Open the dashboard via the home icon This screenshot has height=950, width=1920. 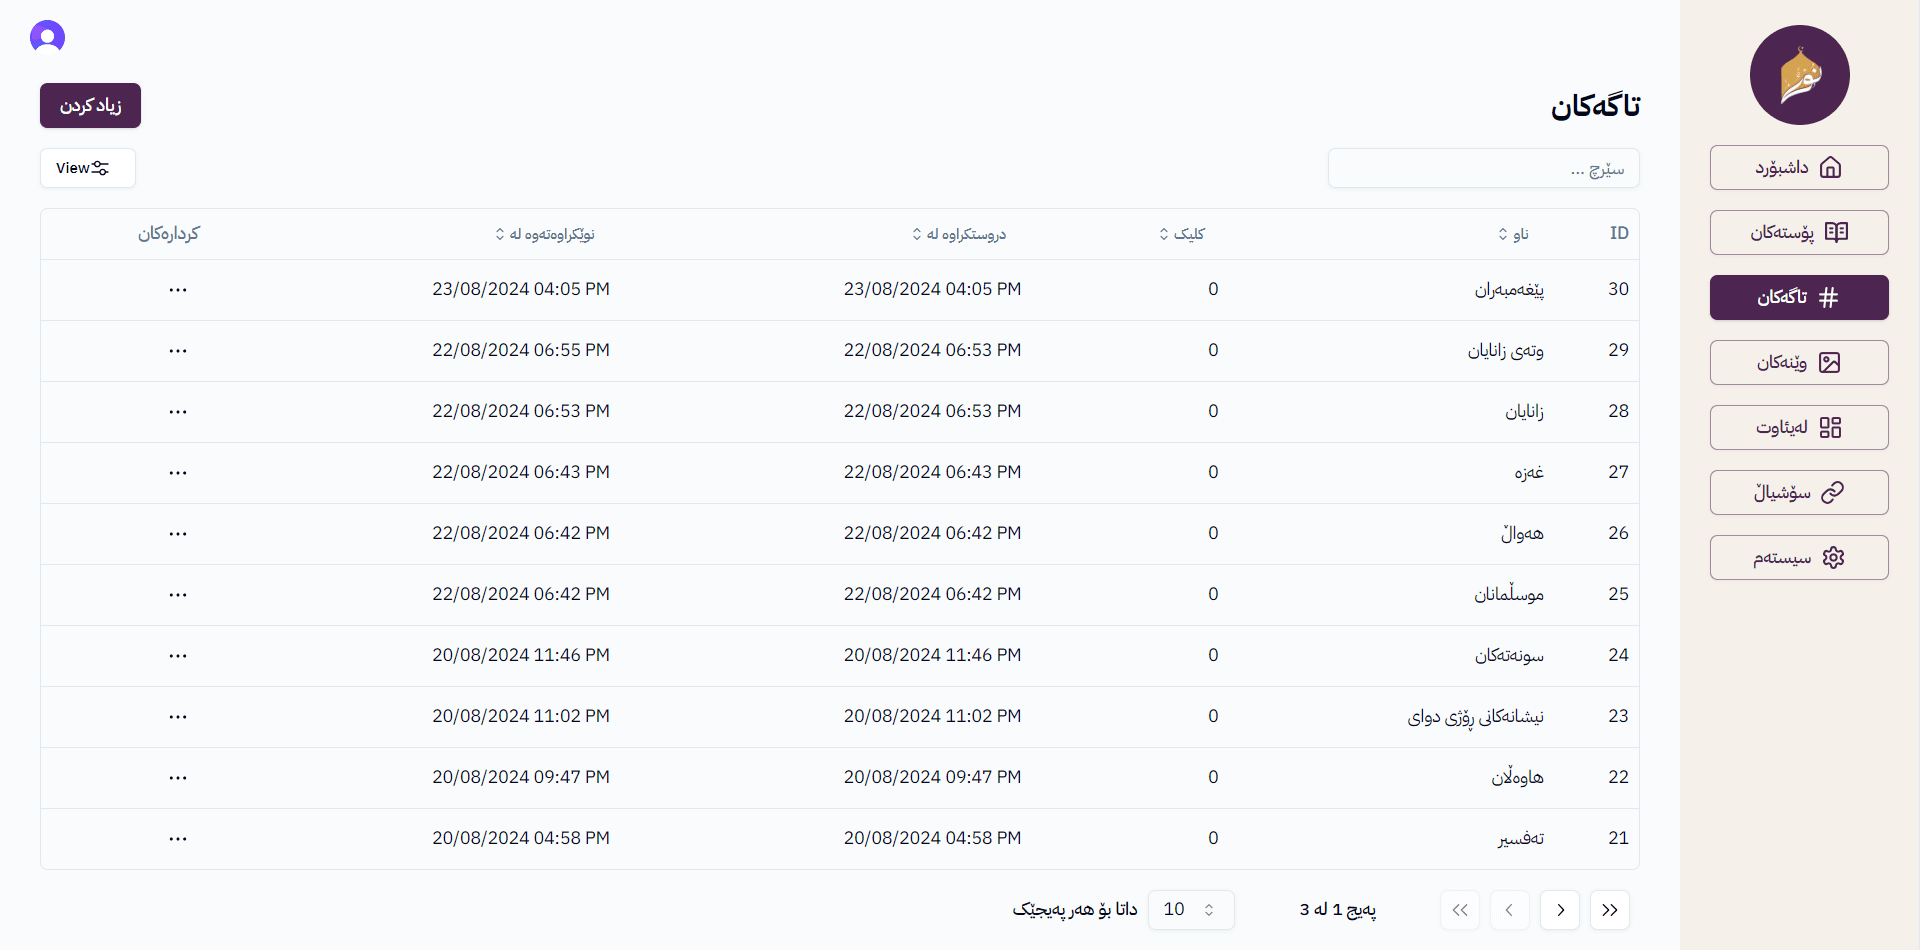[x=1832, y=167]
